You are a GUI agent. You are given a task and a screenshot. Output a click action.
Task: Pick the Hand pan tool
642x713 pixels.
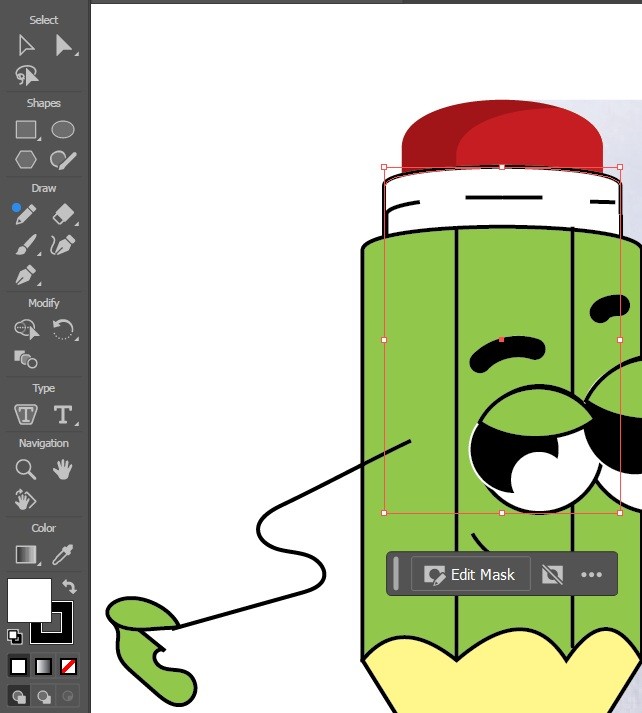pos(63,469)
